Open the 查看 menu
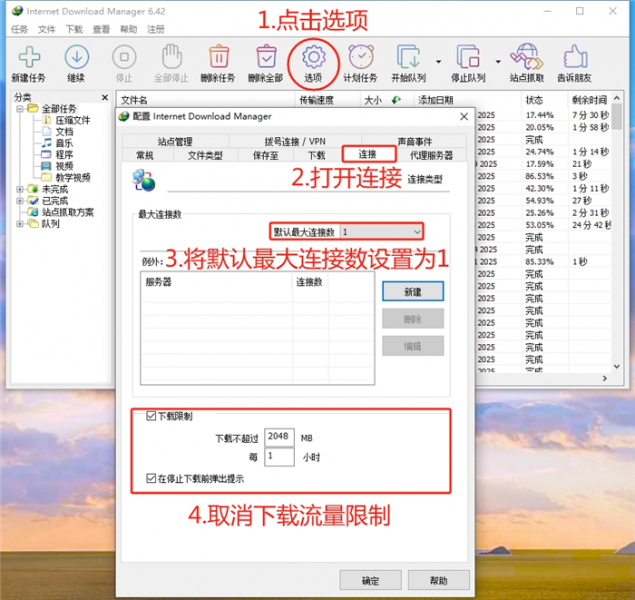The image size is (635, 600). click(101, 29)
